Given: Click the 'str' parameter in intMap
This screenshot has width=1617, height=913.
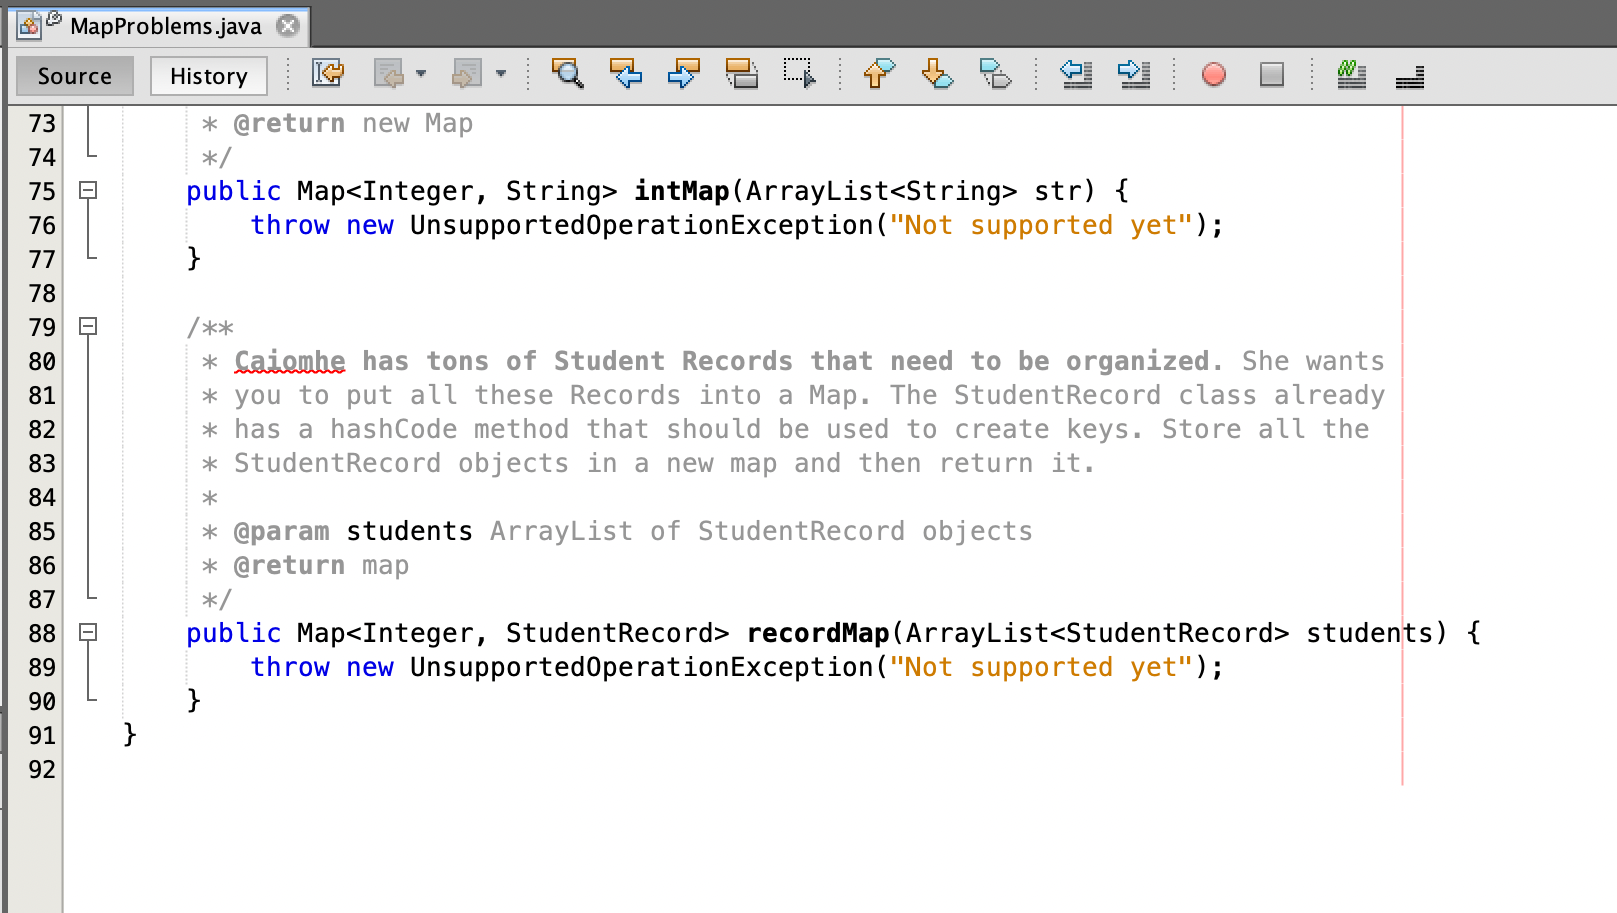Looking at the screenshot, I should click(x=1058, y=191).
